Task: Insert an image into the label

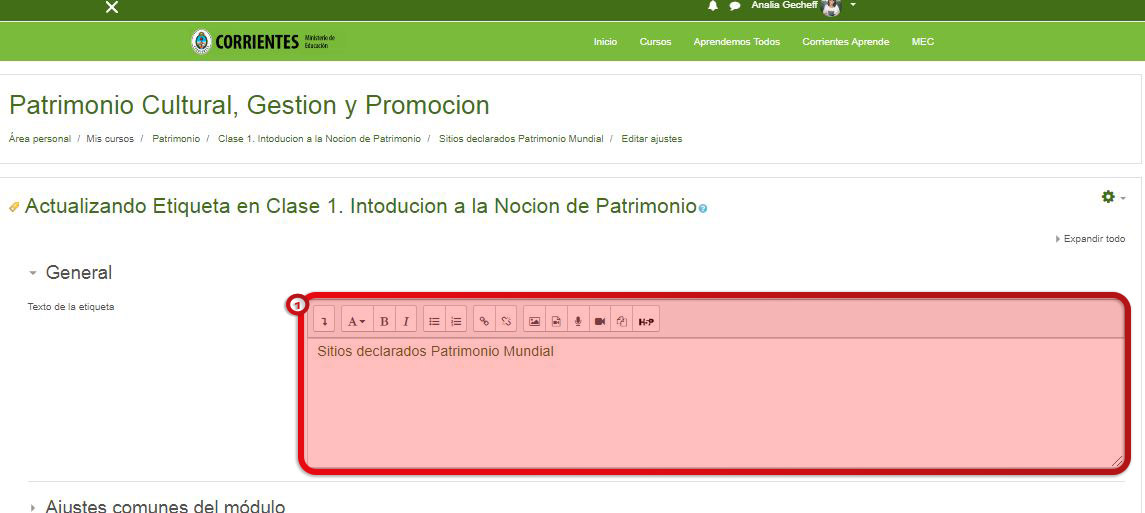Action: tap(535, 321)
